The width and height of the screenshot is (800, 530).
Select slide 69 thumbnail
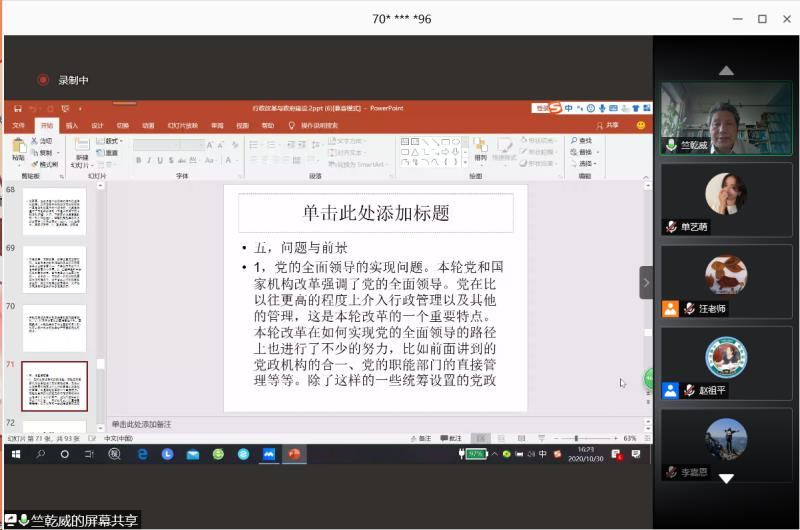pyautogui.click(x=54, y=269)
